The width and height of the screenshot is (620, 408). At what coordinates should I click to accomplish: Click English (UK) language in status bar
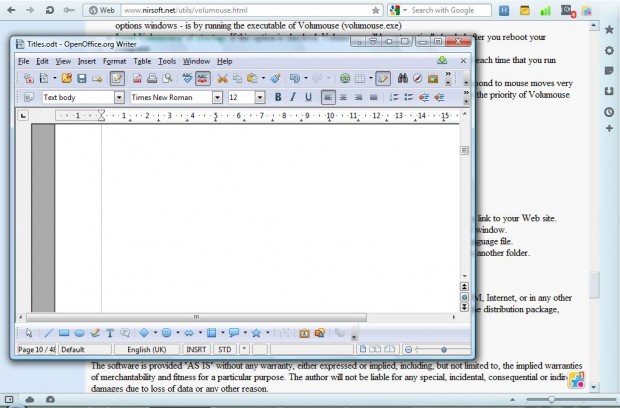point(147,349)
